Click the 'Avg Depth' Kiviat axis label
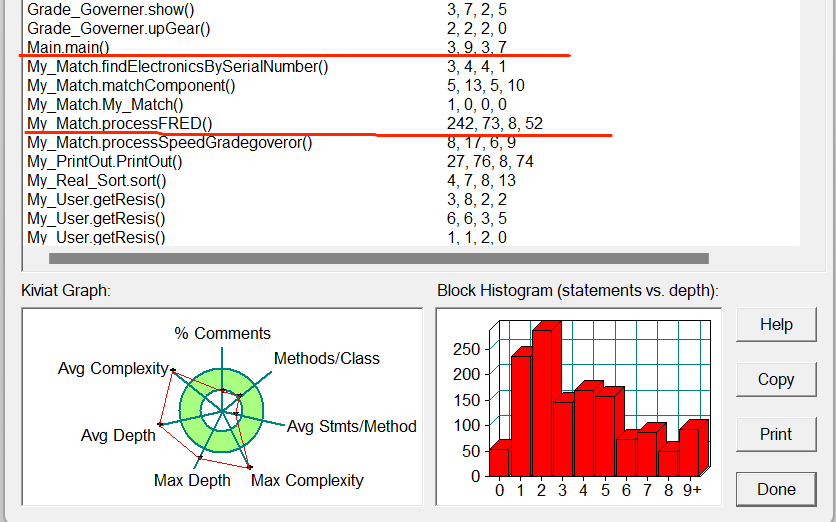The width and height of the screenshot is (836, 522). (x=118, y=435)
